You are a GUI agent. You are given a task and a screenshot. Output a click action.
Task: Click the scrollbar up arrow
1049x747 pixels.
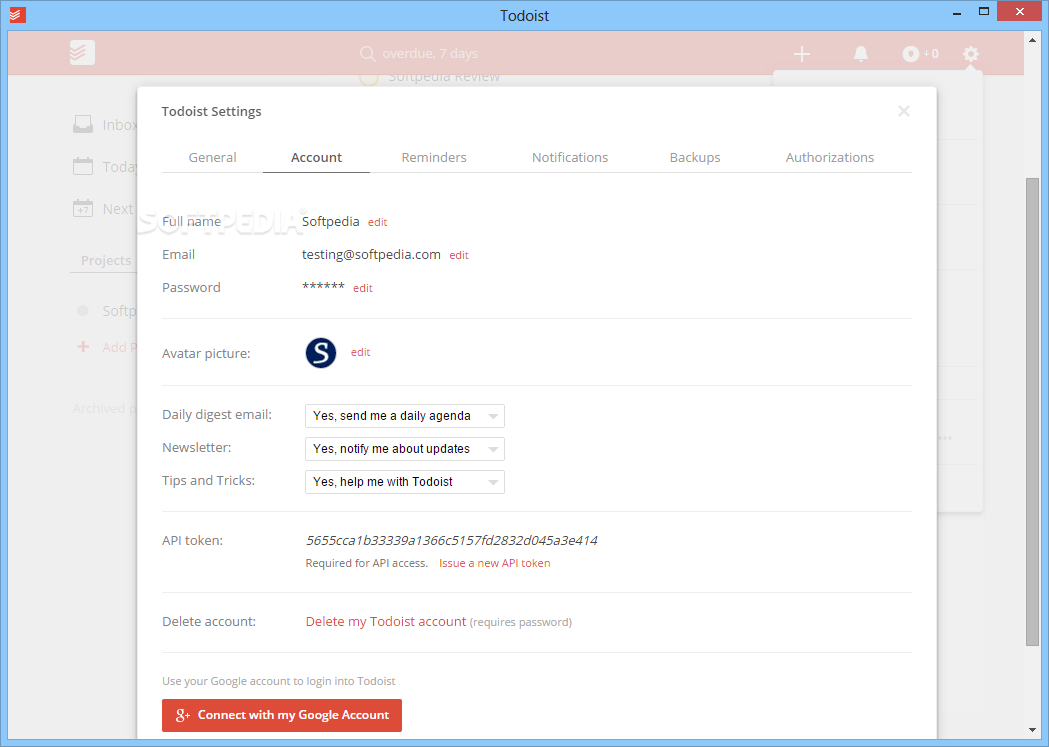1032,39
